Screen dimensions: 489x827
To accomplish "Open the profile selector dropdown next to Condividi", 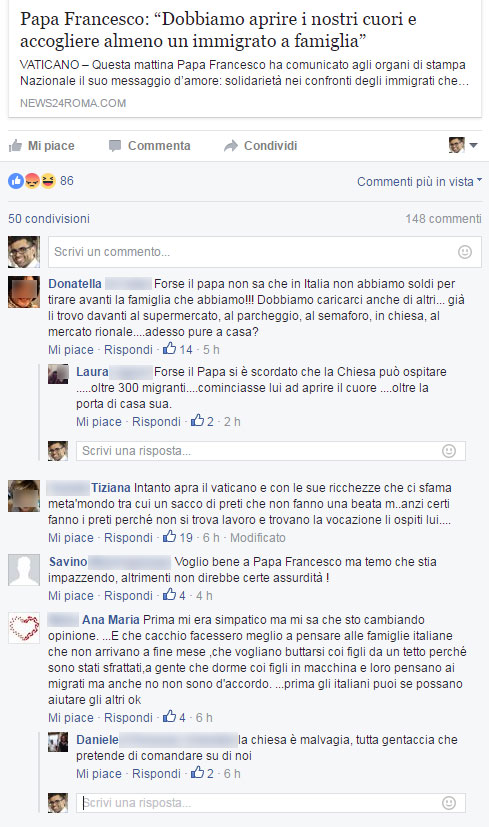I will [x=463, y=145].
